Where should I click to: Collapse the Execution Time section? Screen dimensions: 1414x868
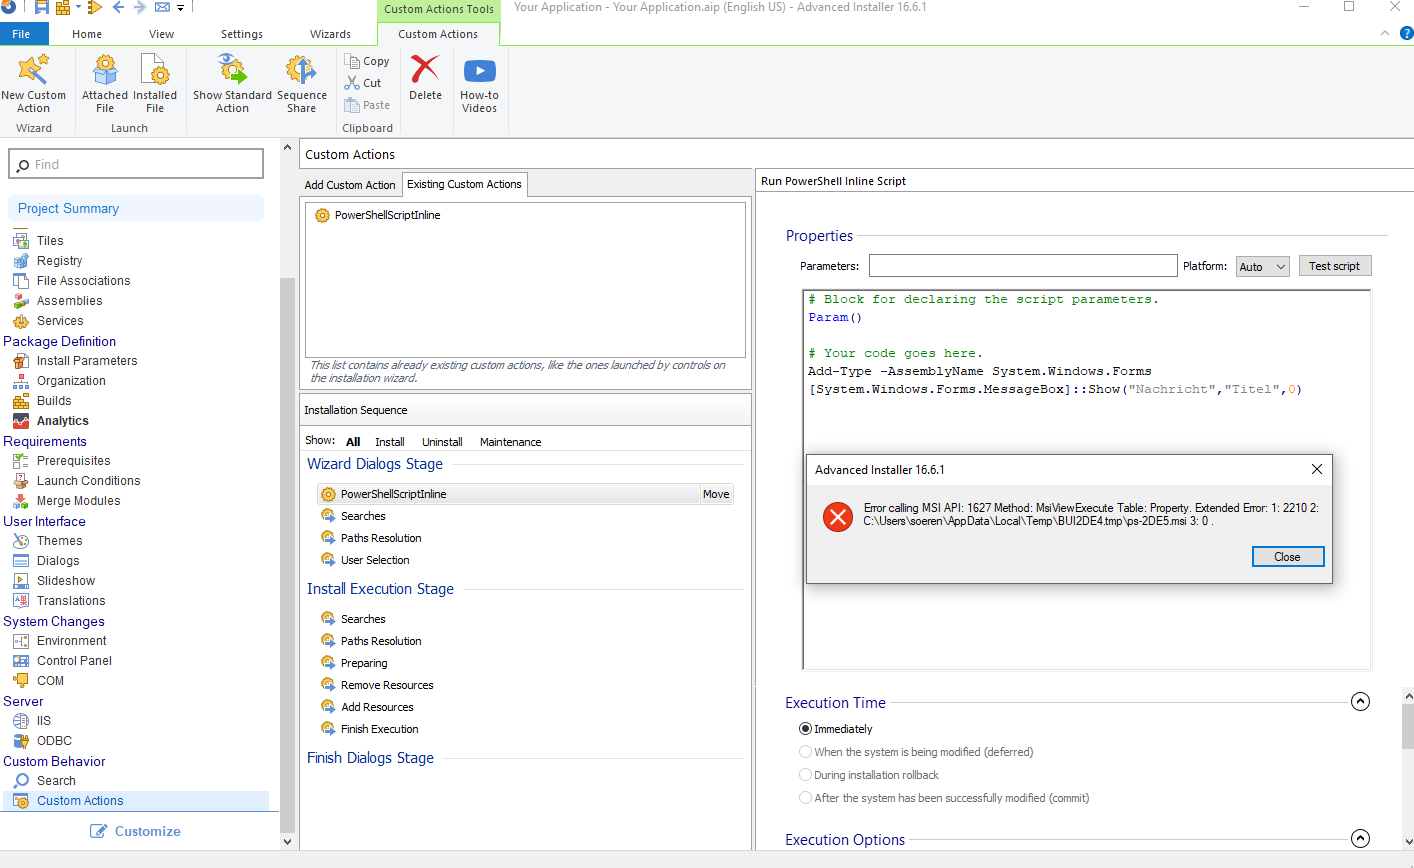click(x=1360, y=702)
